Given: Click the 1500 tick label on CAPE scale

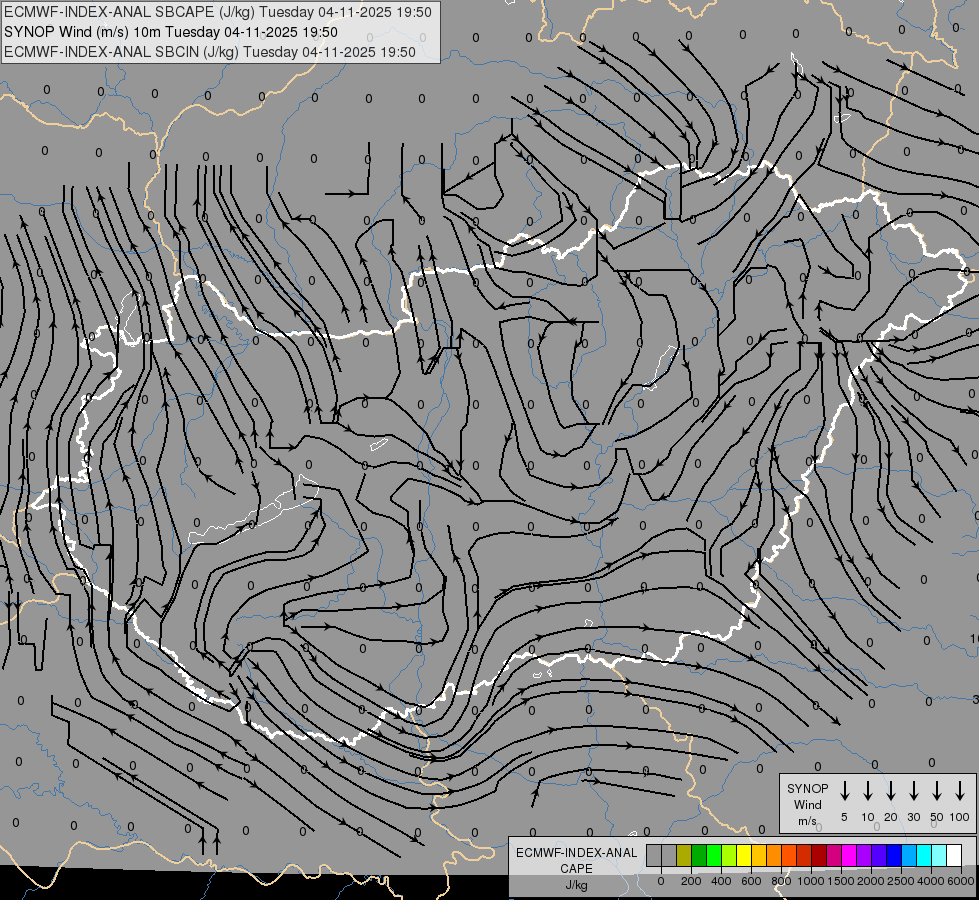Looking at the screenshot, I should 841,881.
